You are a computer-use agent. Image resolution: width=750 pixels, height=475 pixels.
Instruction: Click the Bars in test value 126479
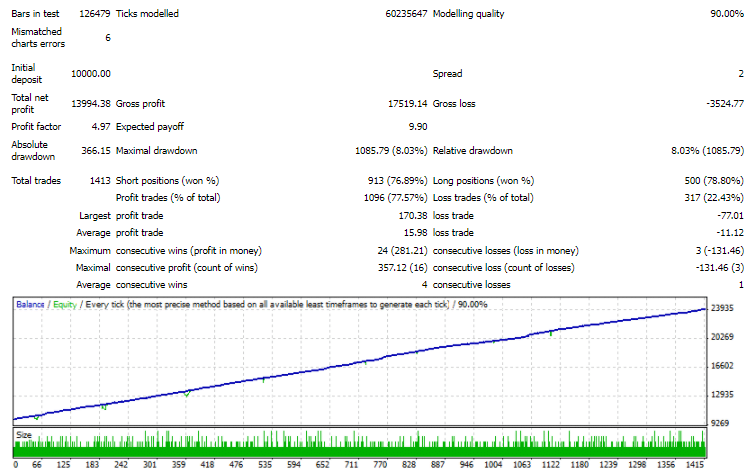pos(92,15)
